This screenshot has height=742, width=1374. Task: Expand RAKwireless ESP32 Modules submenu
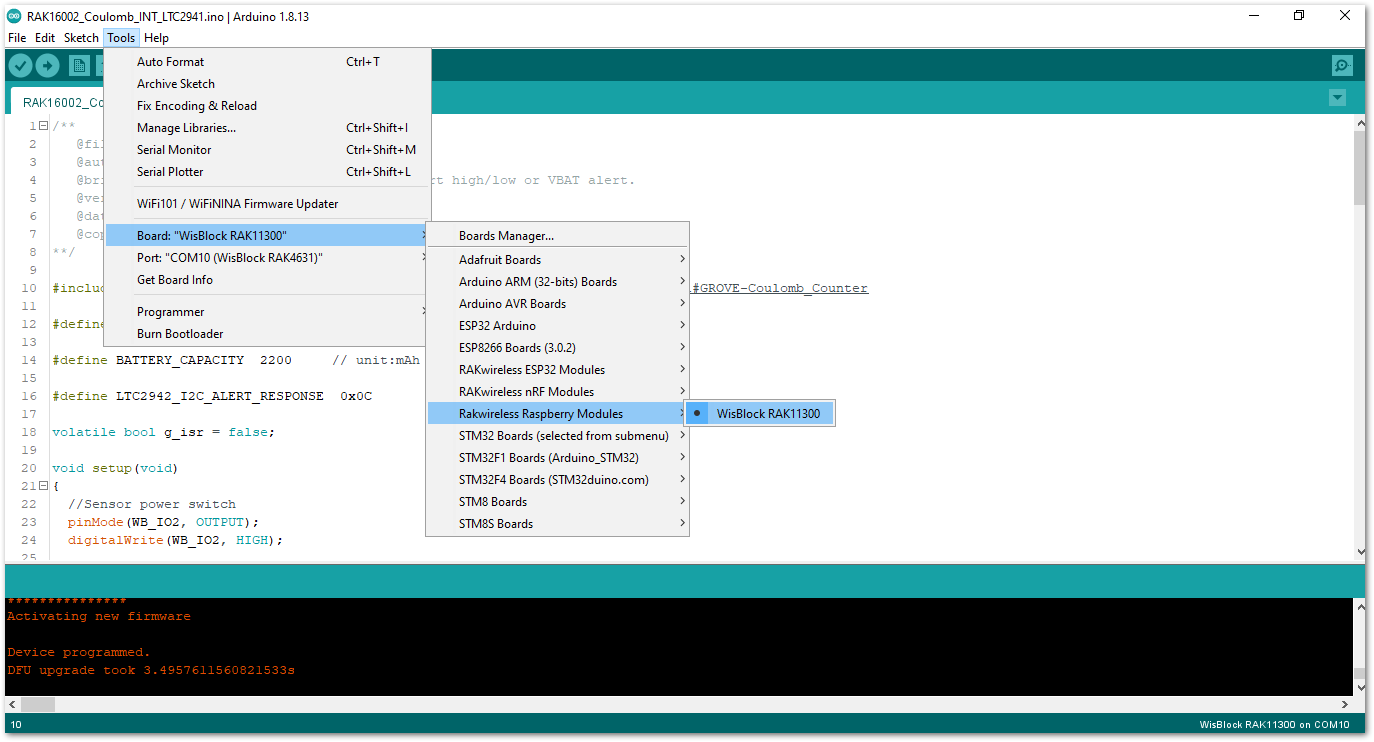(x=557, y=370)
